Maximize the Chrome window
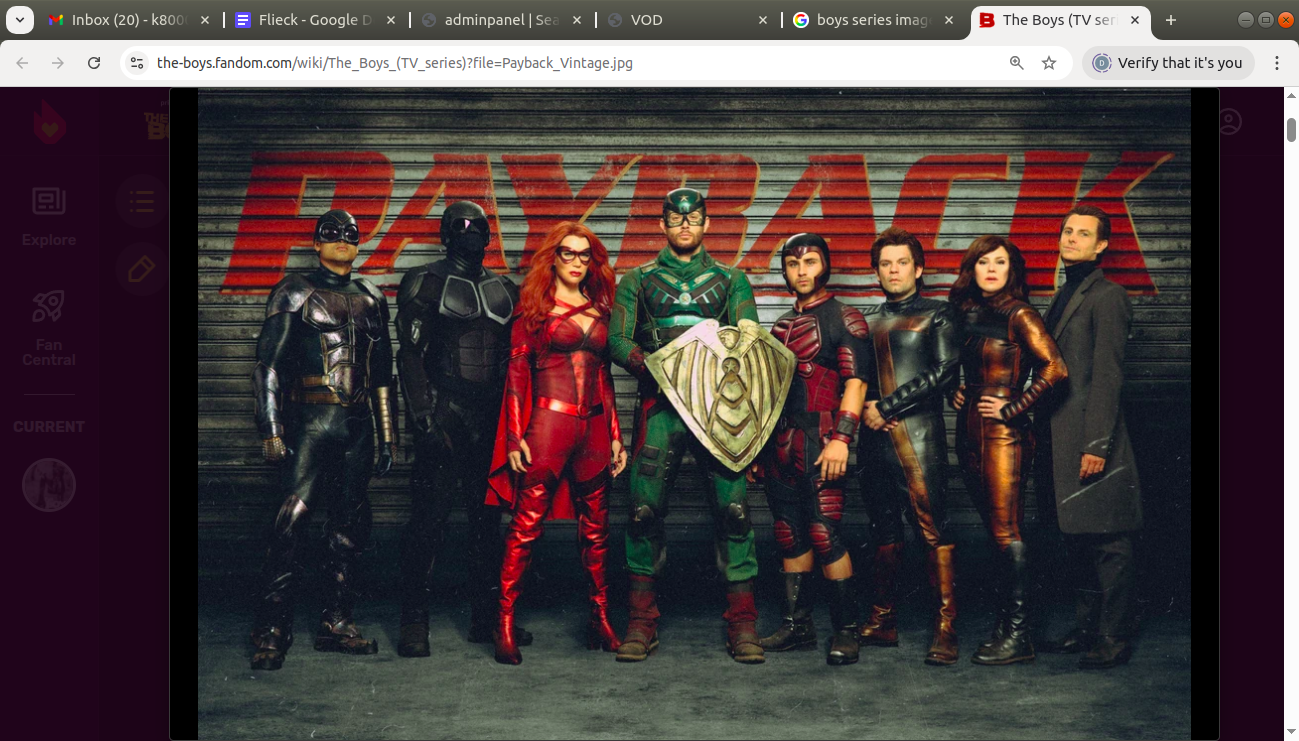 pyautogui.click(x=1266, y=19)
